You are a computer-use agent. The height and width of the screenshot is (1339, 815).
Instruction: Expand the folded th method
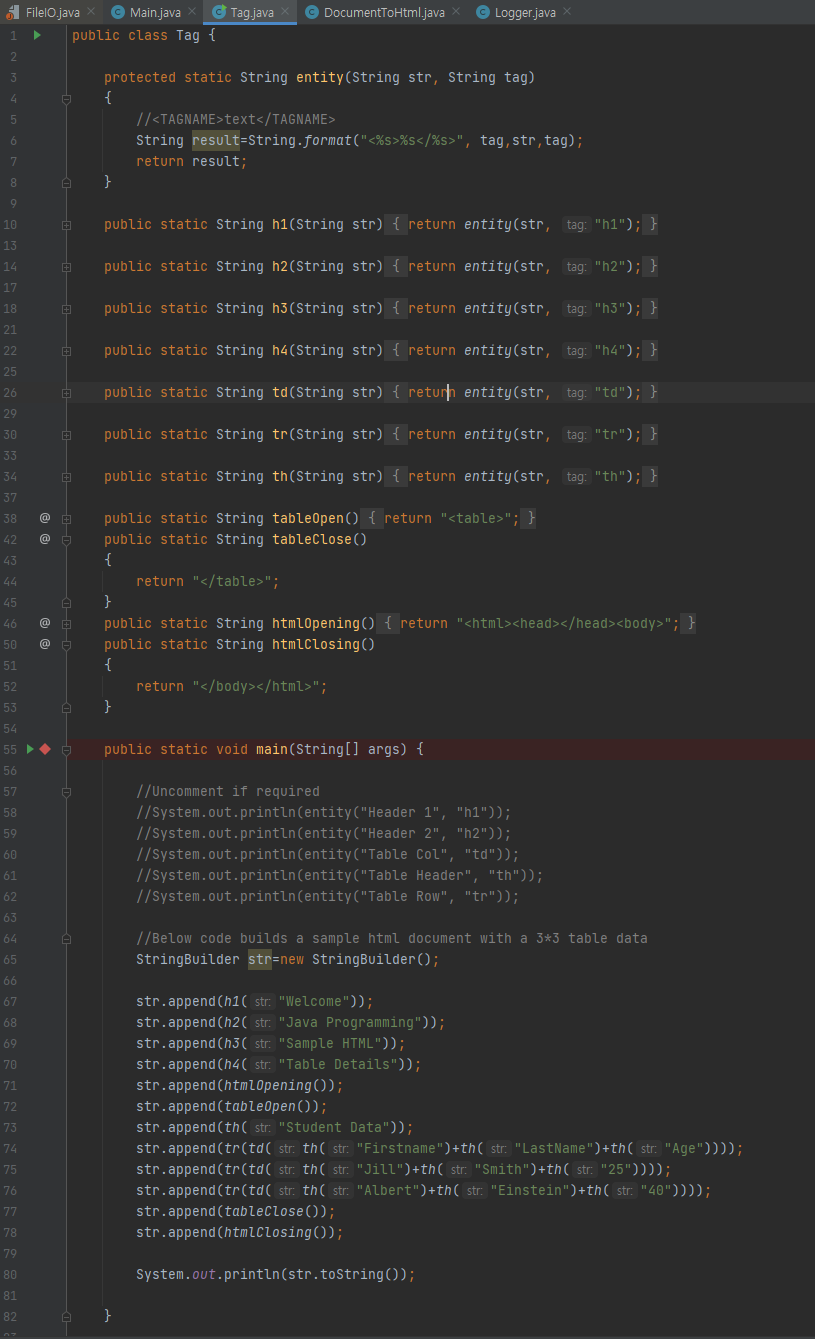point(66,475)
